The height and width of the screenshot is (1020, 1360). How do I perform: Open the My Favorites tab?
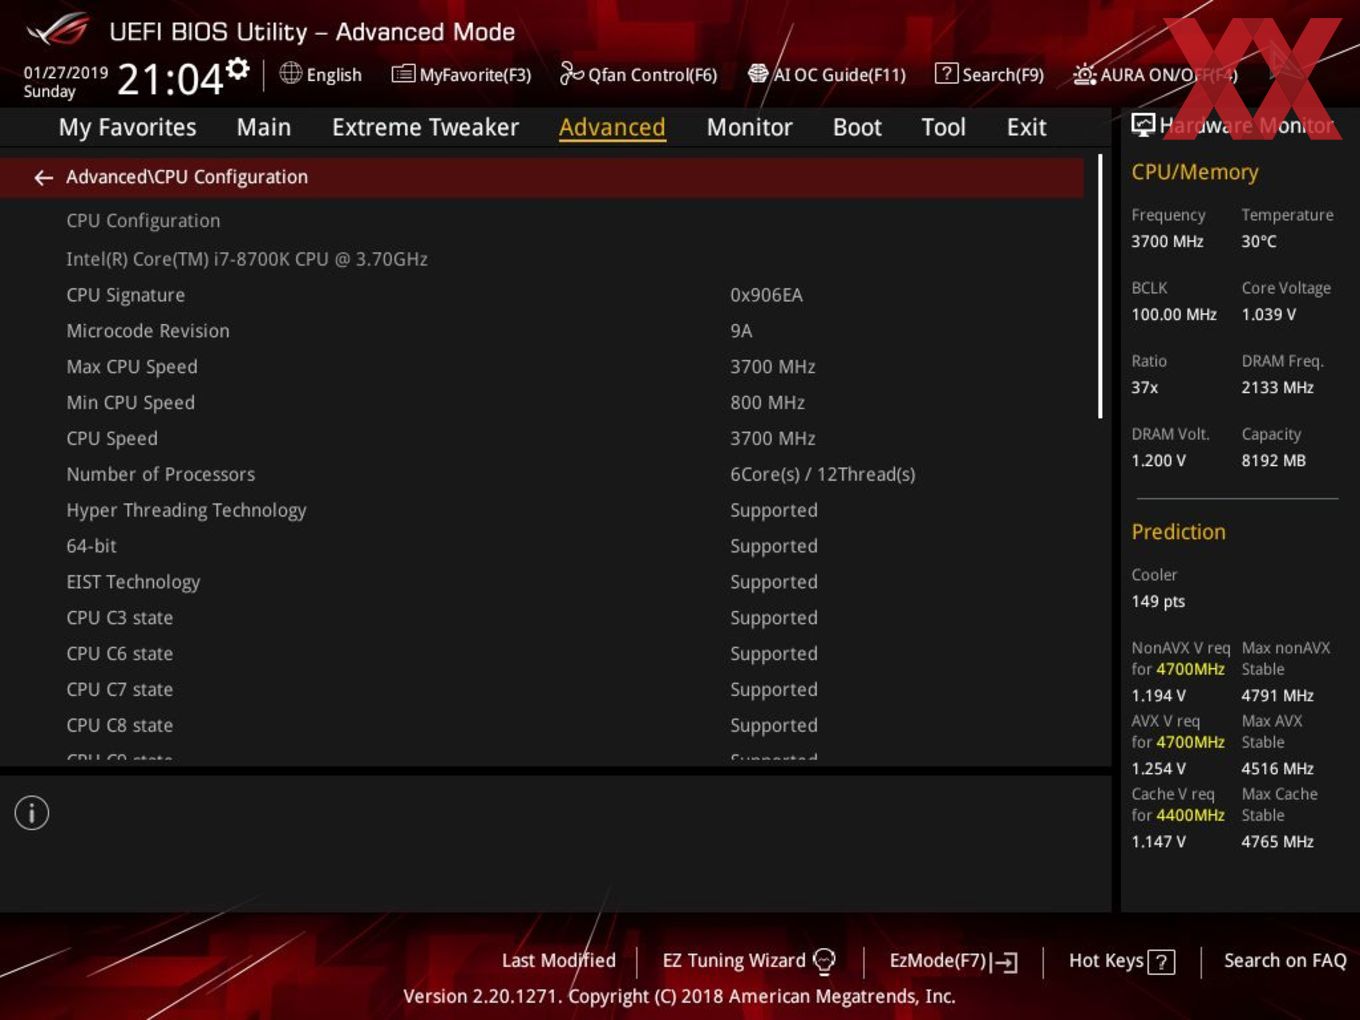pos(127,128)
